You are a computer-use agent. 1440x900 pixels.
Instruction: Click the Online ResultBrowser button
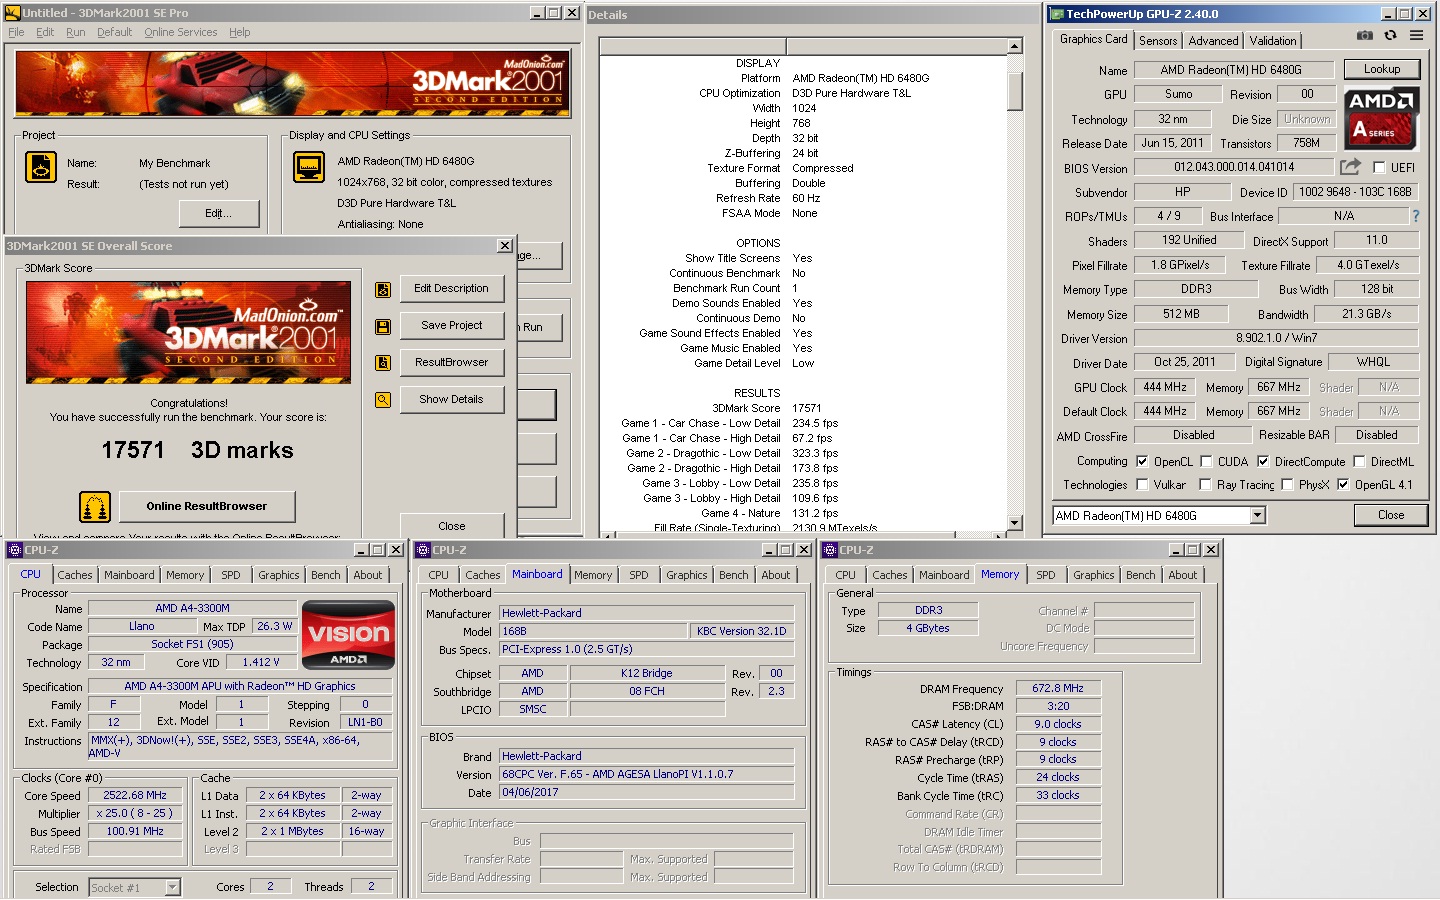click(207, 507)
